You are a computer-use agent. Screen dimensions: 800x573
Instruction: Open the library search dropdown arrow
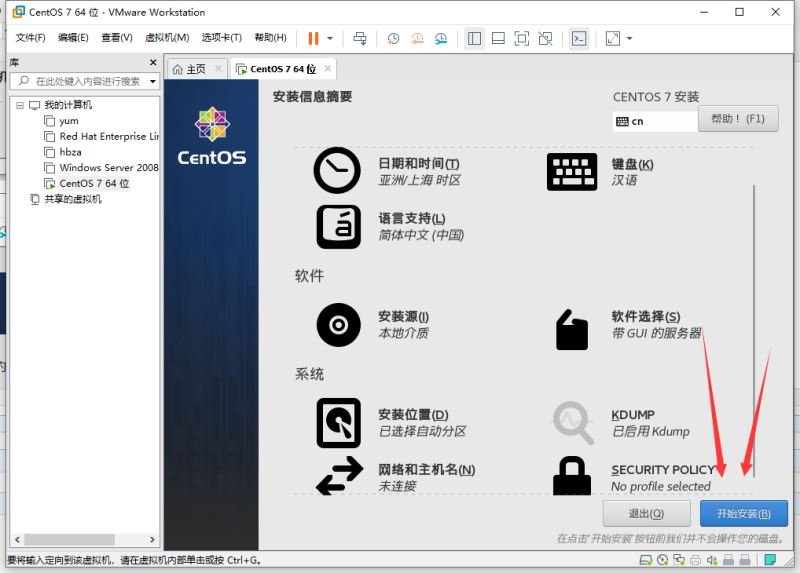(153, 81)
